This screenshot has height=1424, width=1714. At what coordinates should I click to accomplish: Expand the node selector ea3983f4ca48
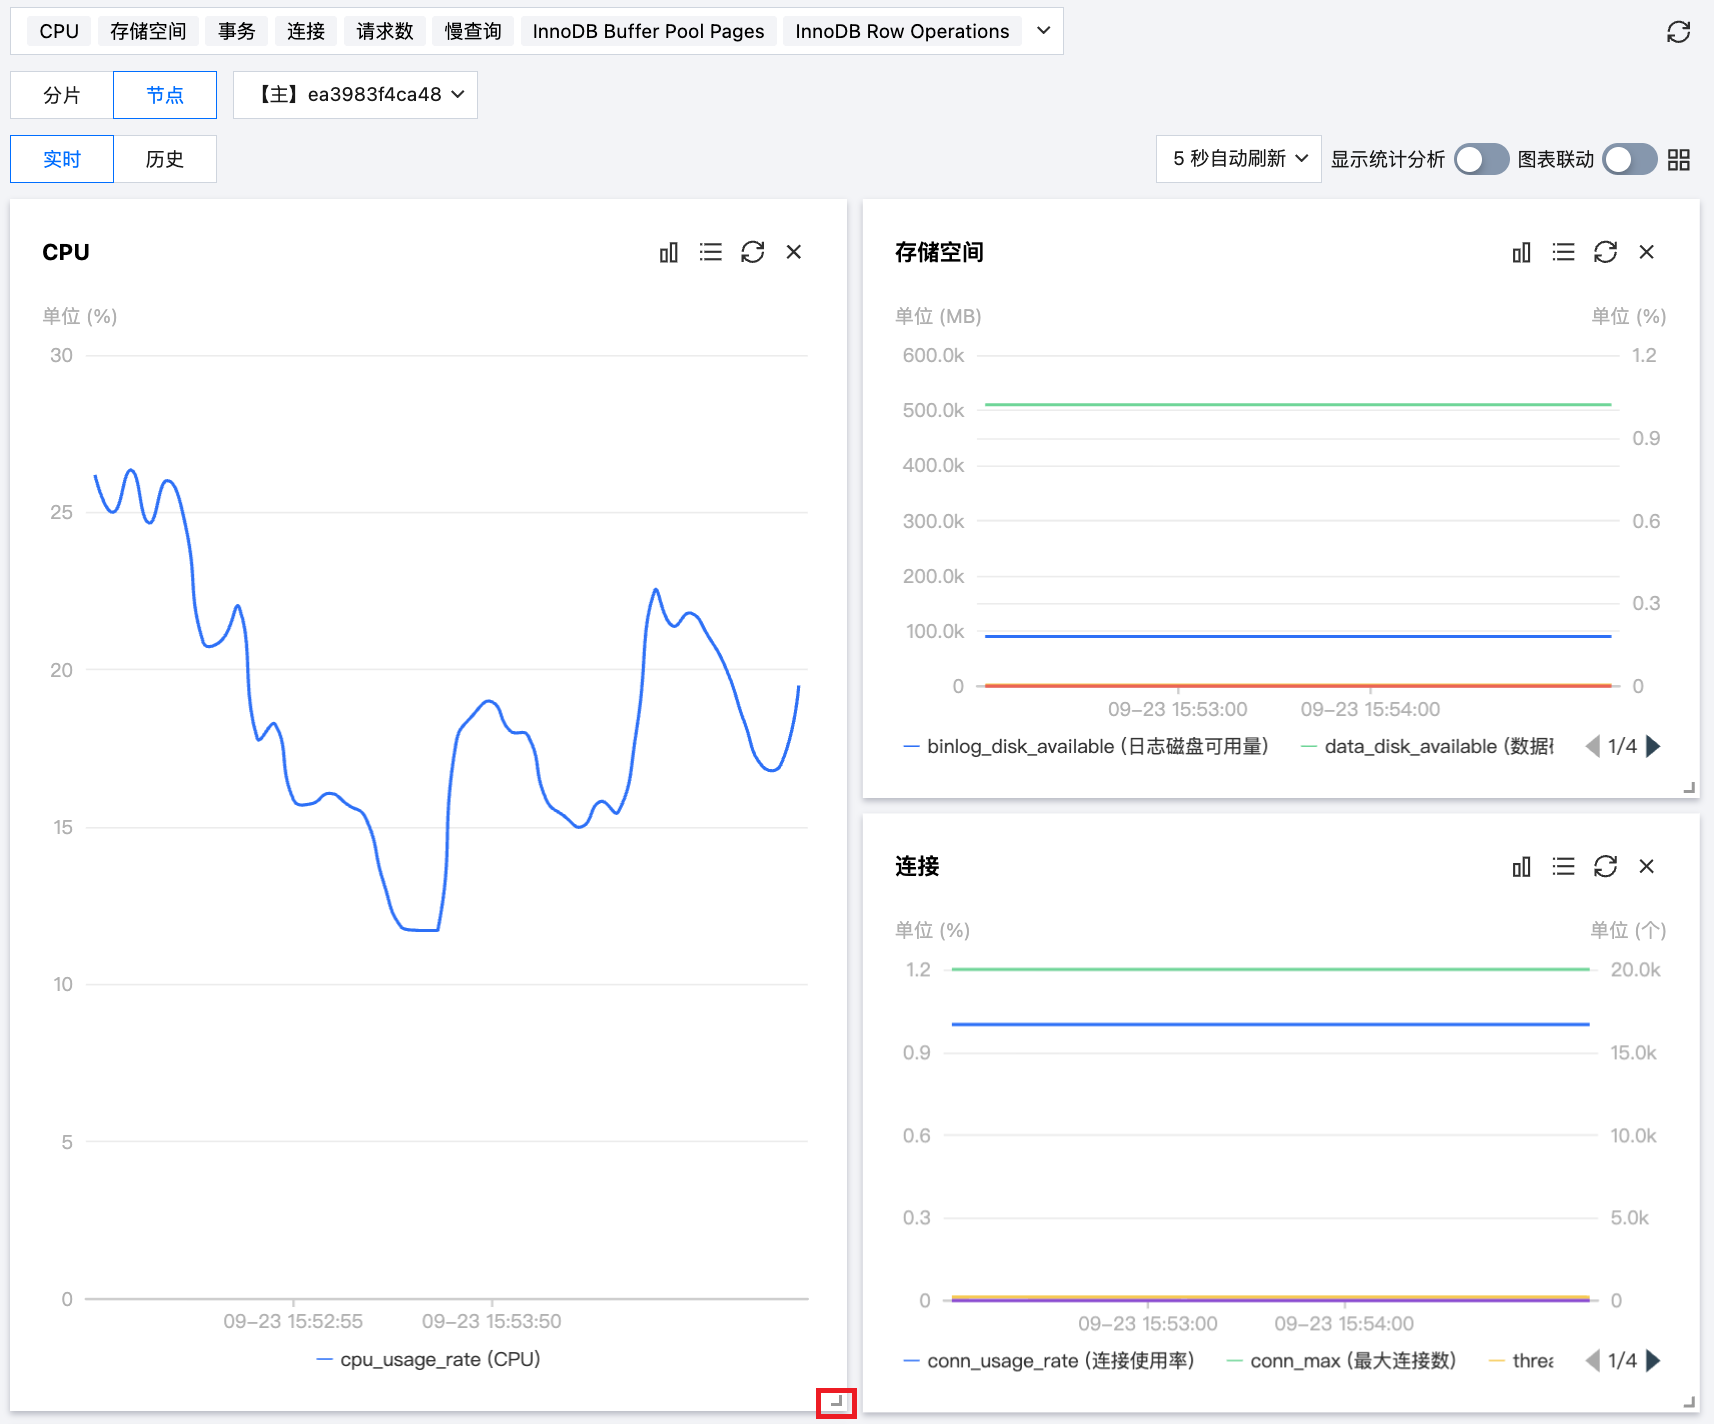(x=355, y=95)
